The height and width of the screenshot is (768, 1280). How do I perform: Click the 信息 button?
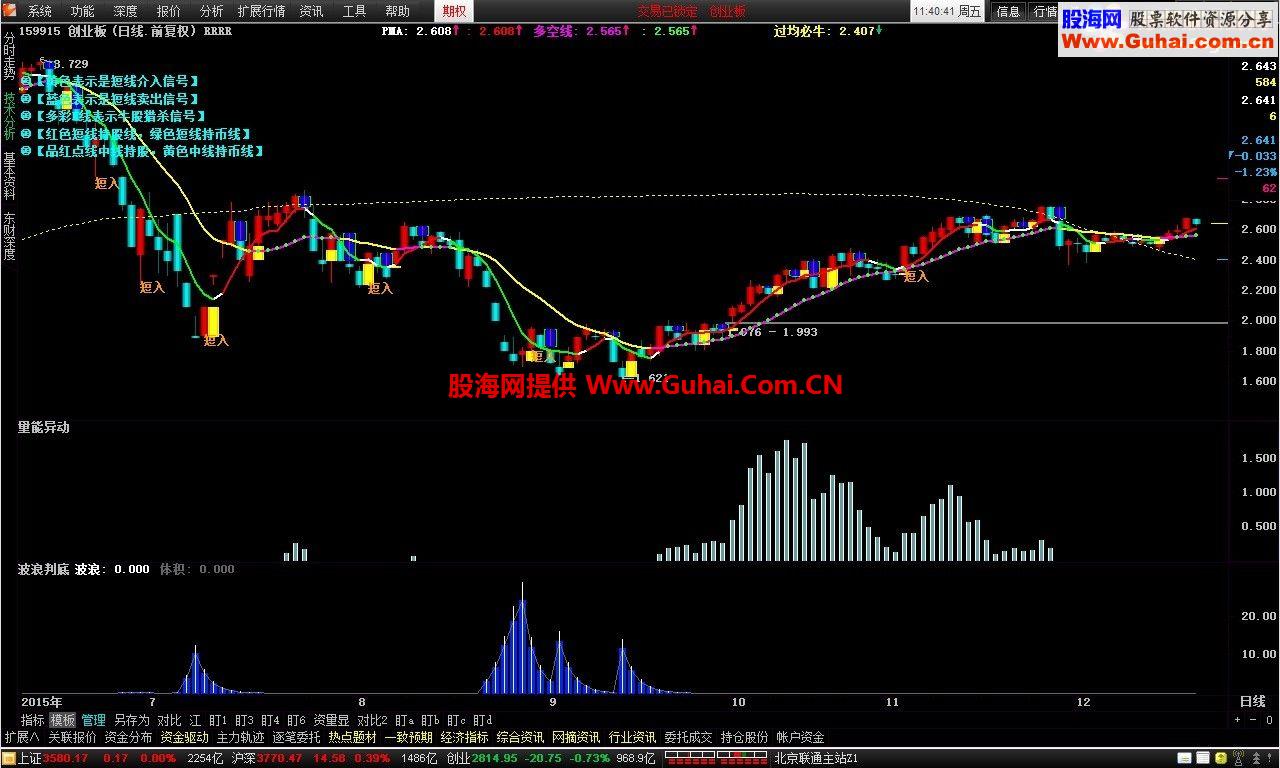click(1008, 11)
